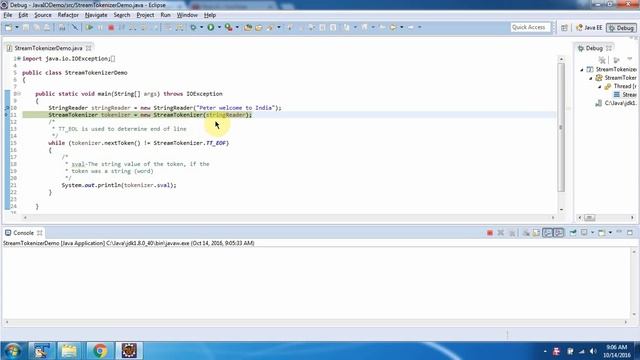Click the red Terminate icon in main toolbar
The image size is (640, 360).
[111, 27]
